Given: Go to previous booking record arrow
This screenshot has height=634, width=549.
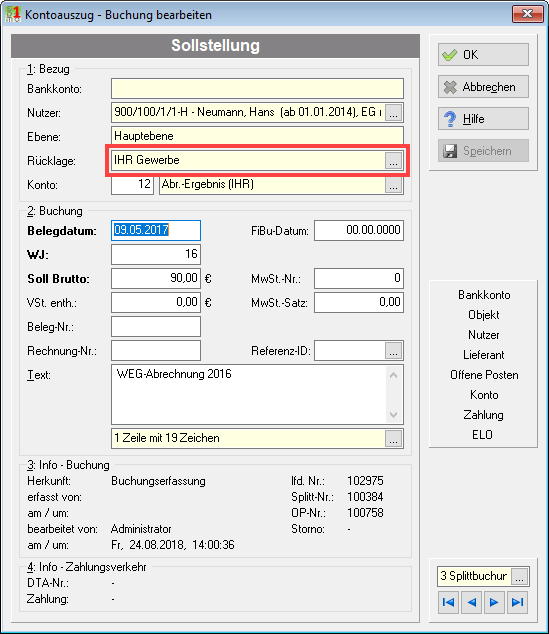Looking at the screenshot, I should pyautogui.click(x=471, y=602).
